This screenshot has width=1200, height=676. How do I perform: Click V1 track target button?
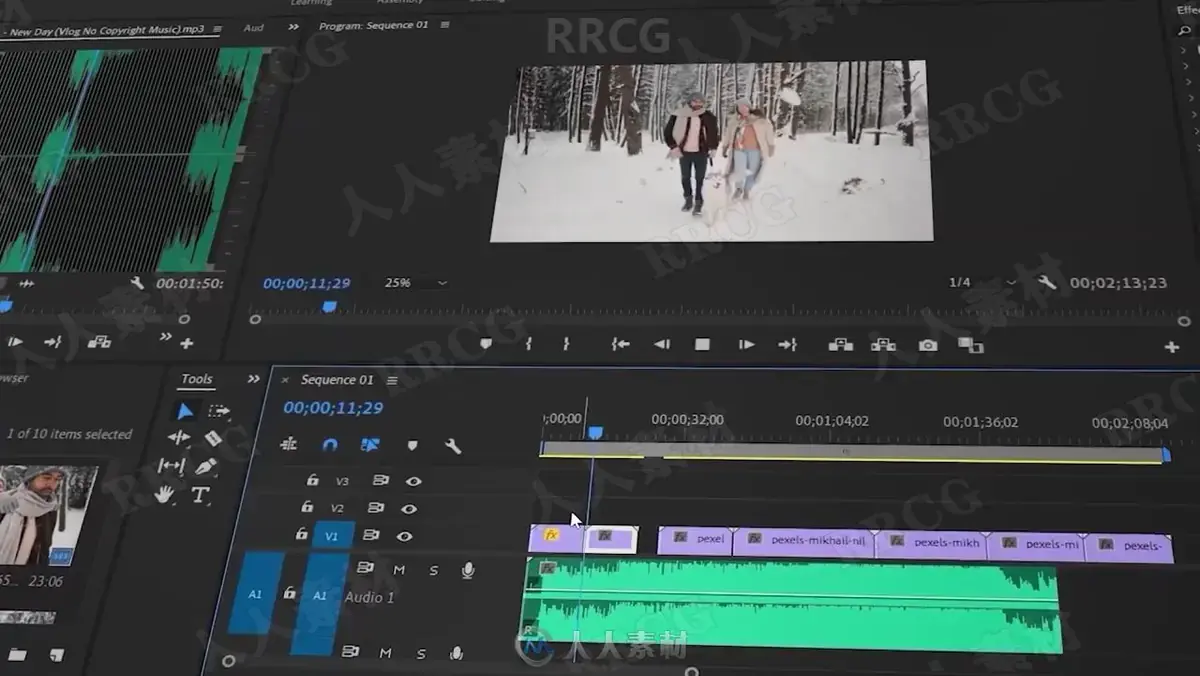332,535
